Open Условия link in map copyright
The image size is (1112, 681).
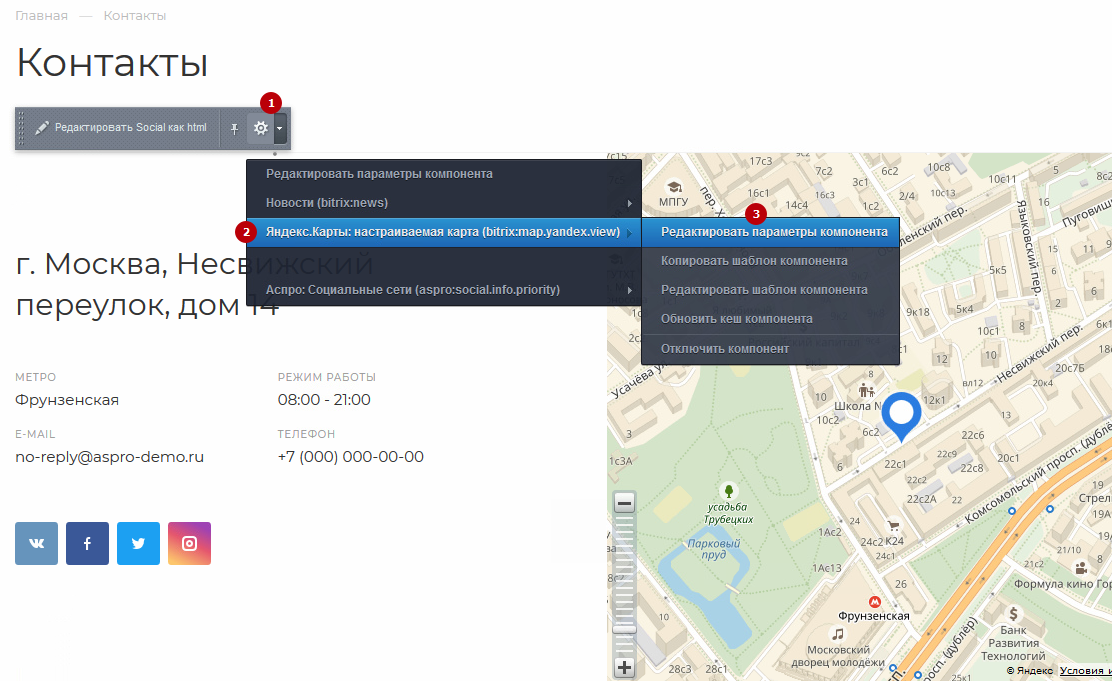coord(1085,670)
